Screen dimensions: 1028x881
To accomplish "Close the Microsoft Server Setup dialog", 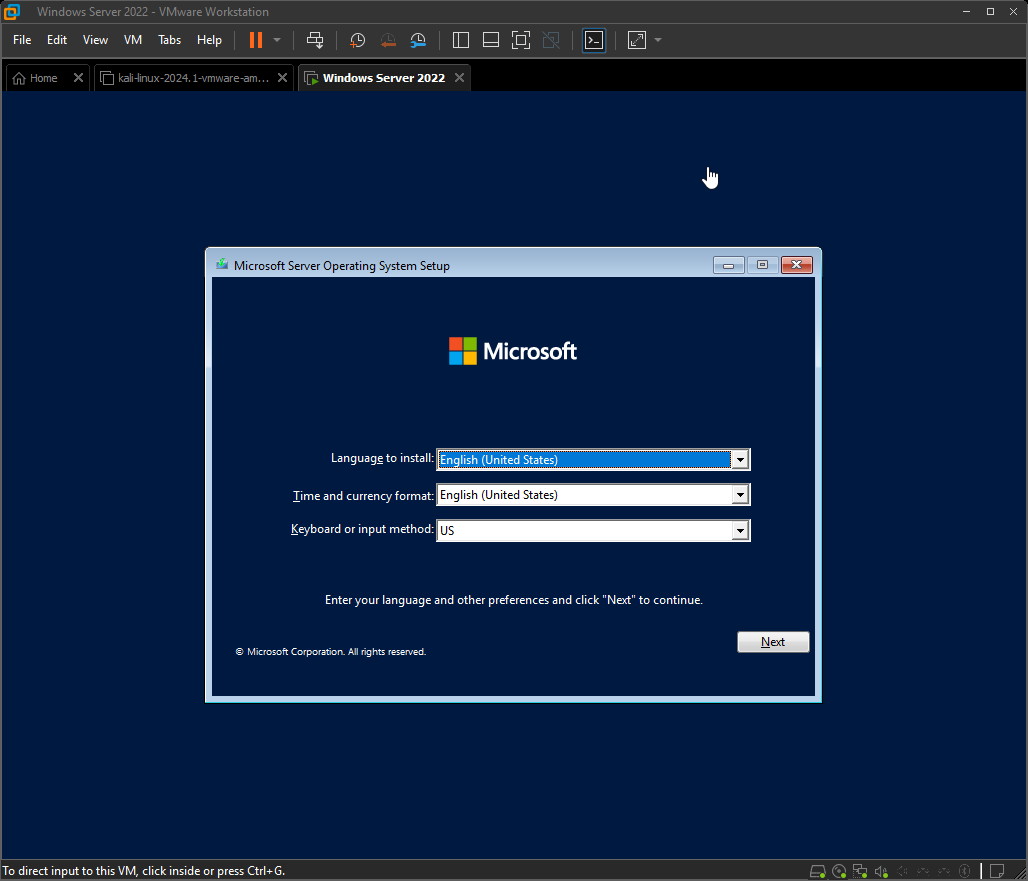I will (797, 265).
